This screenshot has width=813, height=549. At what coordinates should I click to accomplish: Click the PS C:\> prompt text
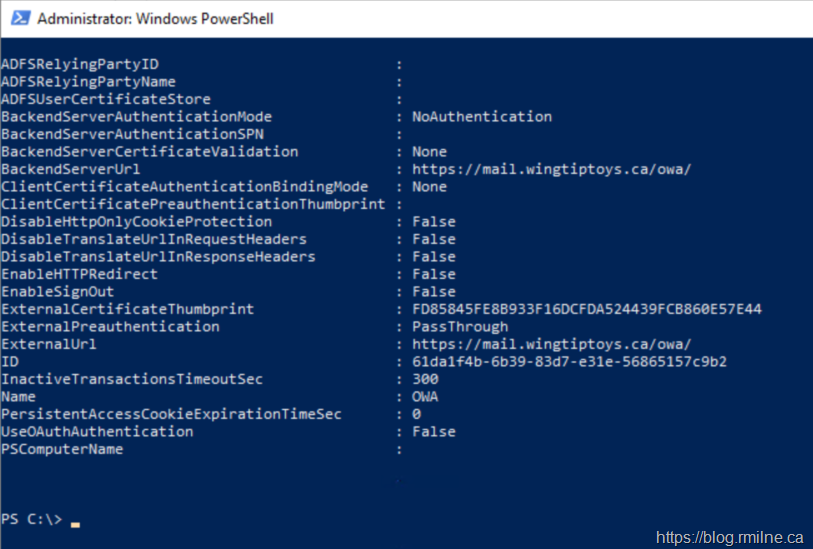click(32, 519)
